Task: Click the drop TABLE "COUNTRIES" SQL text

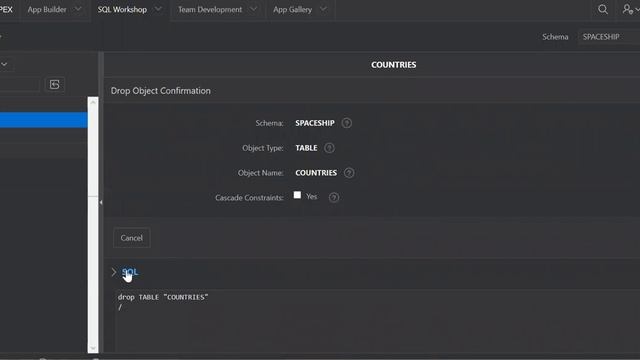Action: point(163,297)
